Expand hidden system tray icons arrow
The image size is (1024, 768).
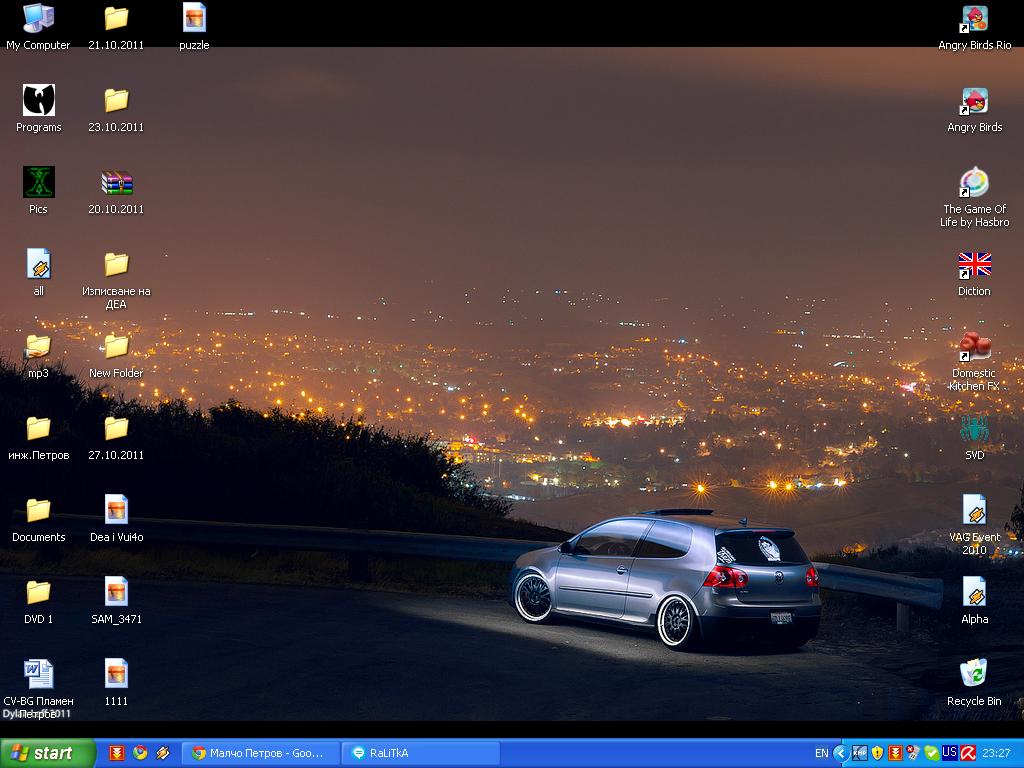(x=840, y=753)
